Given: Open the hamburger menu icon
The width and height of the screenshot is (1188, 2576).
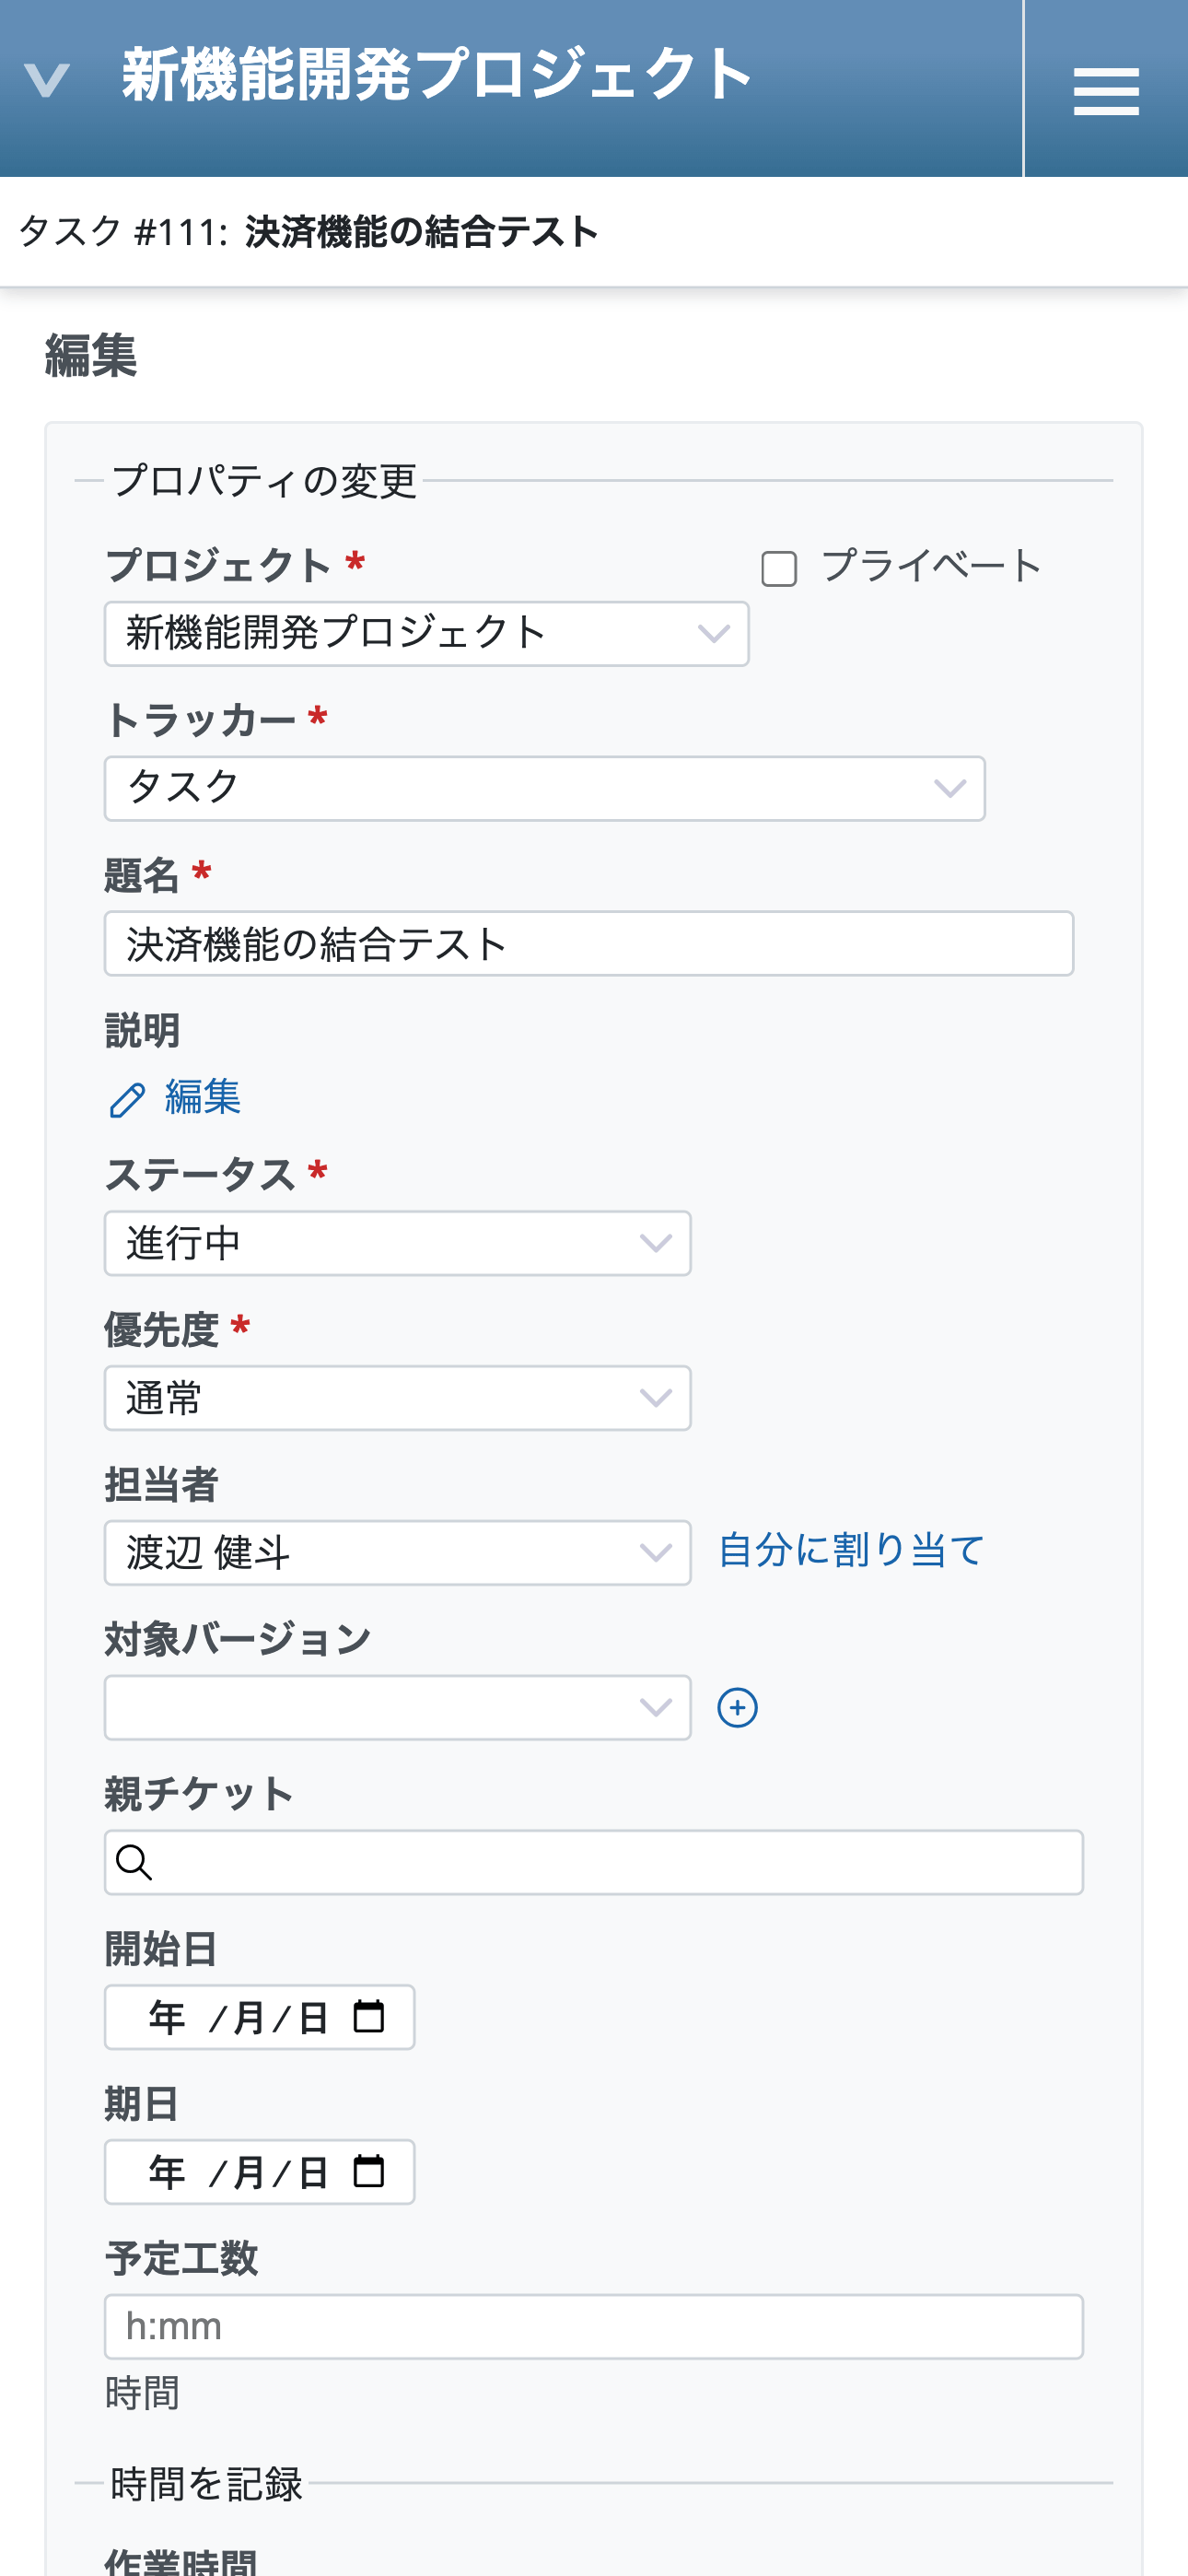Looking at the screenshot, I should point(1106,90).
